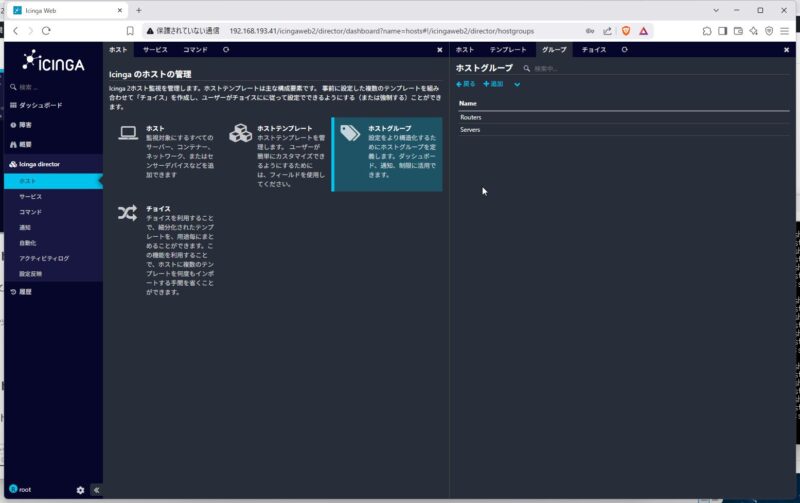Click refresh icon in left pane tabs
800x503 pixels.
(x=226, y=49)
